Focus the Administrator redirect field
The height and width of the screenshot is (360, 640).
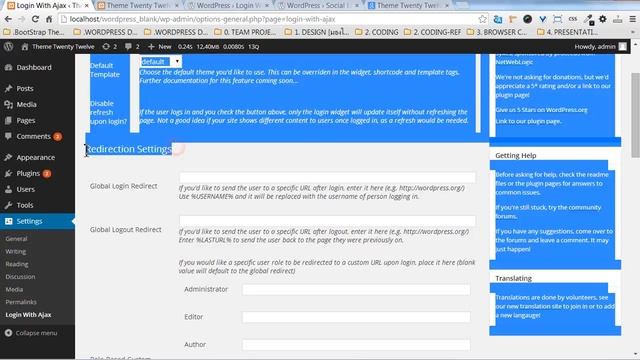[356, 289]
